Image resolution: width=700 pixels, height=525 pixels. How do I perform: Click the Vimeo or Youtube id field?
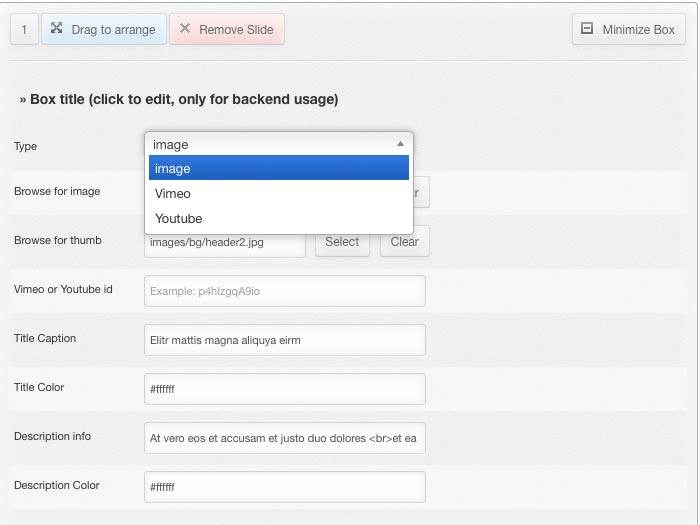pos(284,291)
